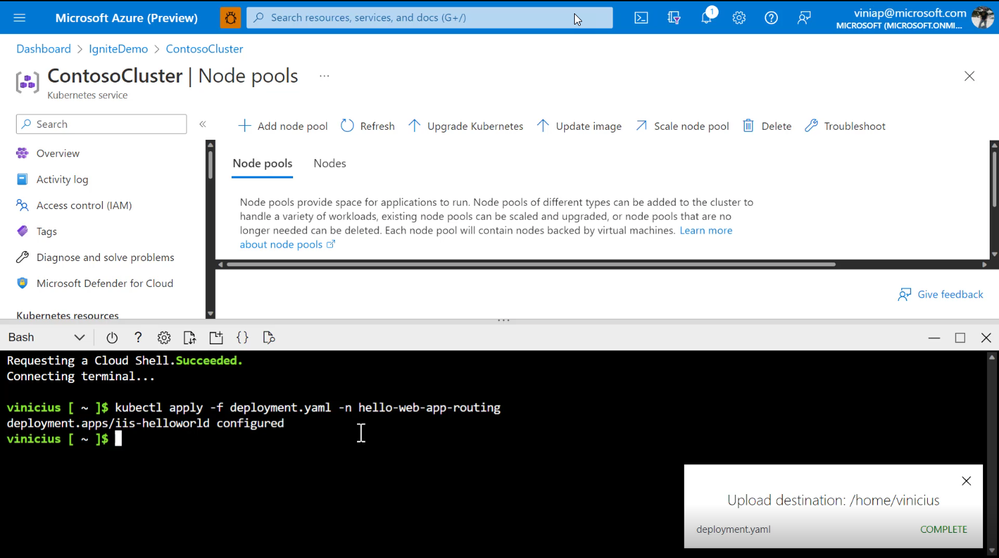Go to the ContosoCluster breadcrumb

(204, 49)
